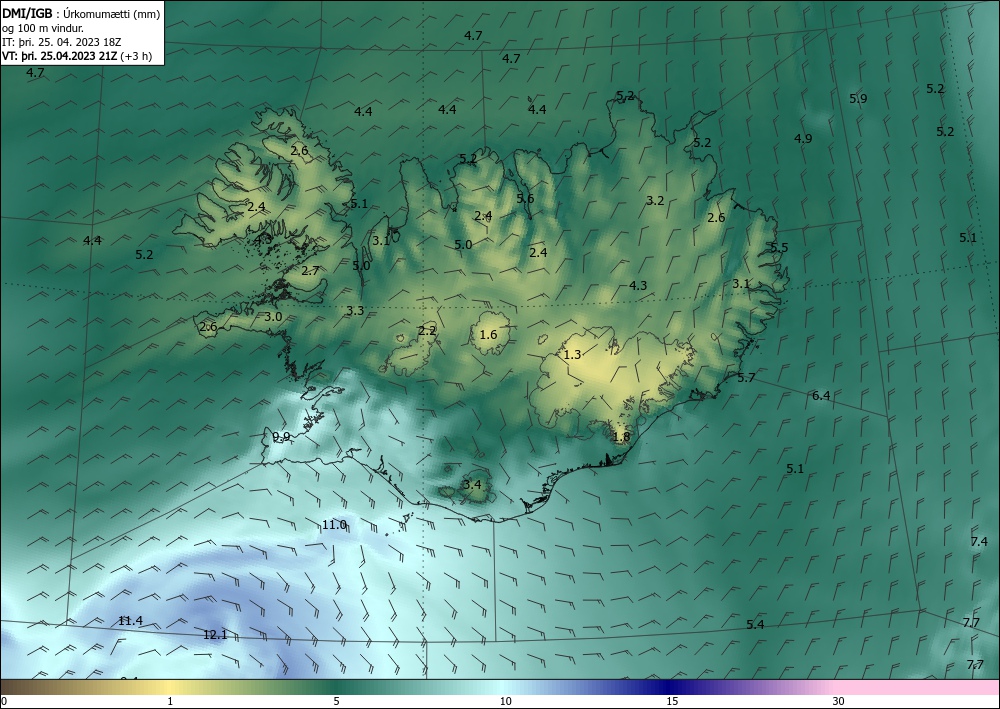Click the 1.8 value on the southeast coast
The image size is (1000, 709).
(x=621, y=437)
